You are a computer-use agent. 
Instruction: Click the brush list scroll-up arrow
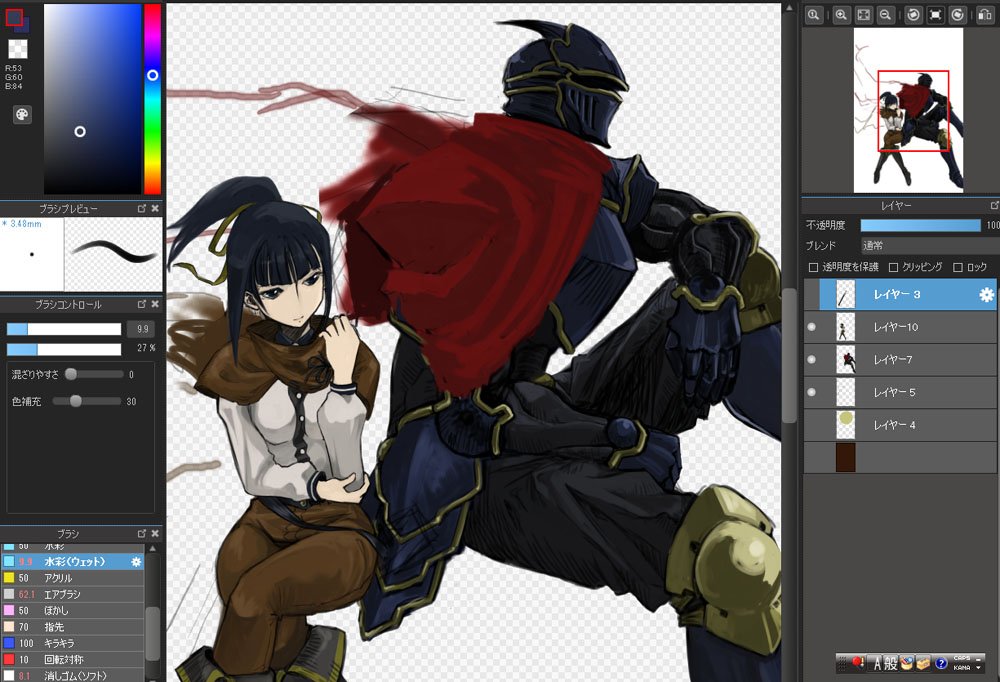tap(152, 548)
